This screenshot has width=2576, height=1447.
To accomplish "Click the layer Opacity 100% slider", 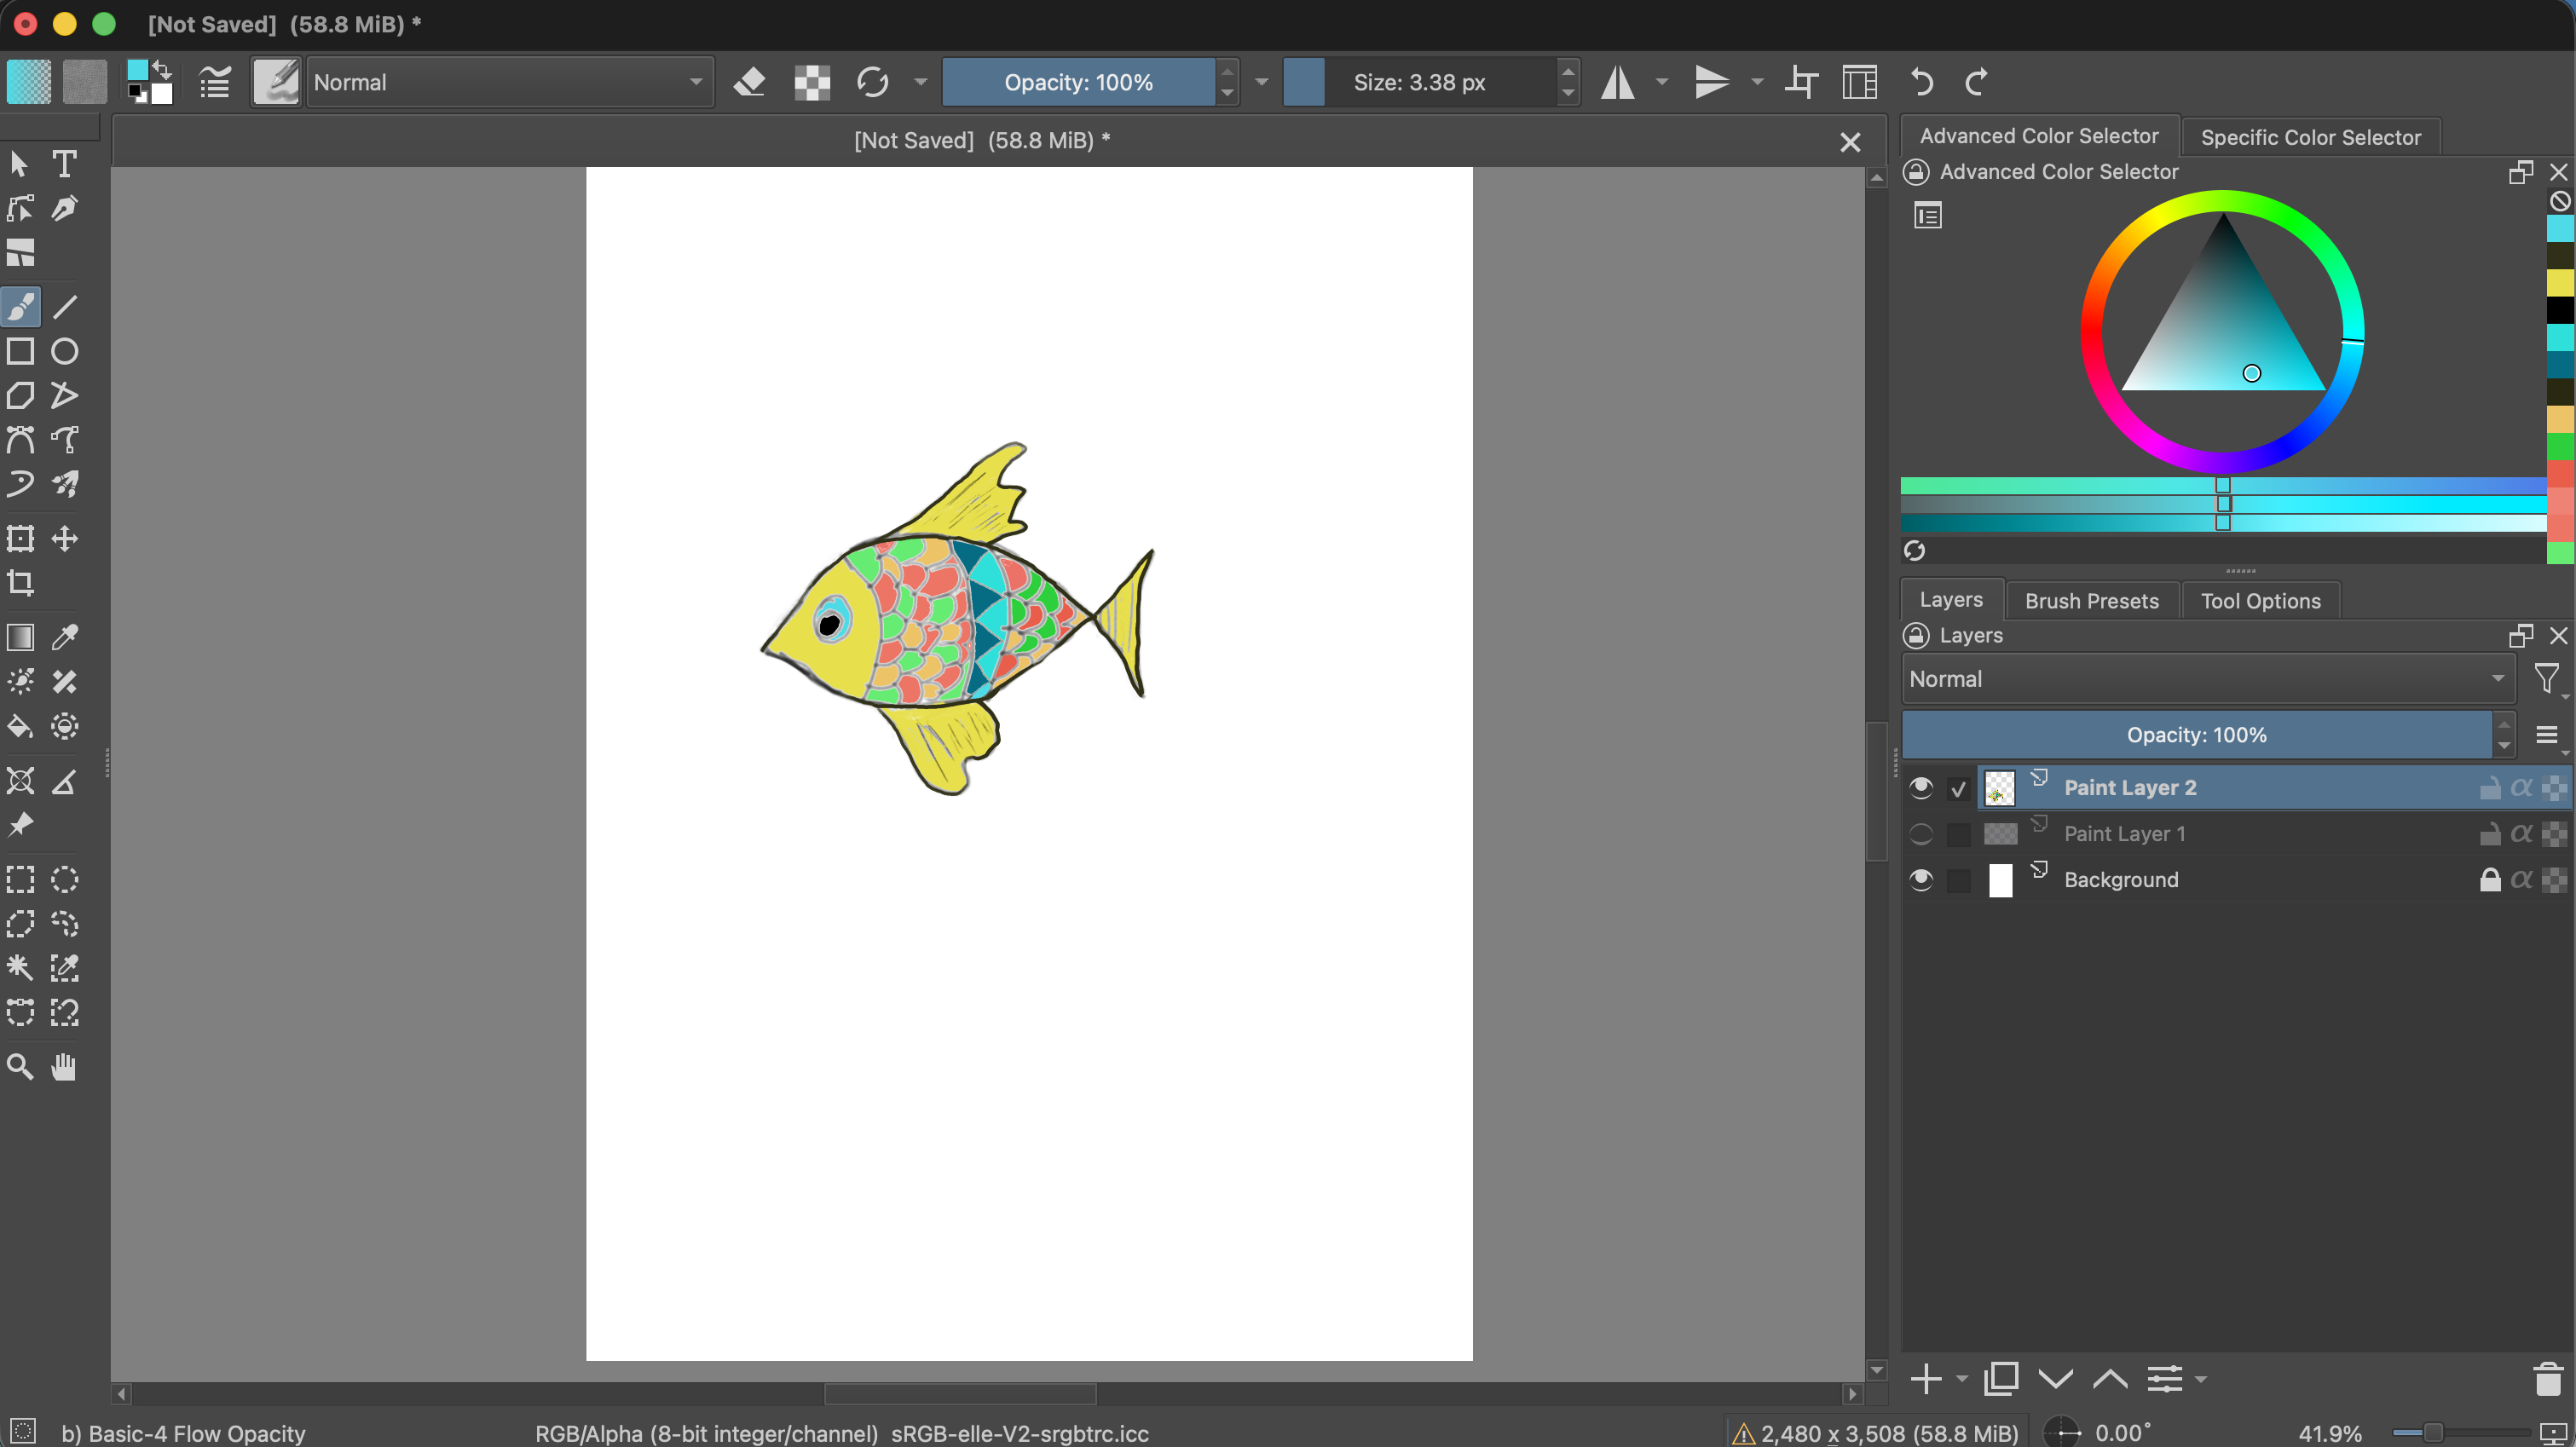I will click(2197, 735).
